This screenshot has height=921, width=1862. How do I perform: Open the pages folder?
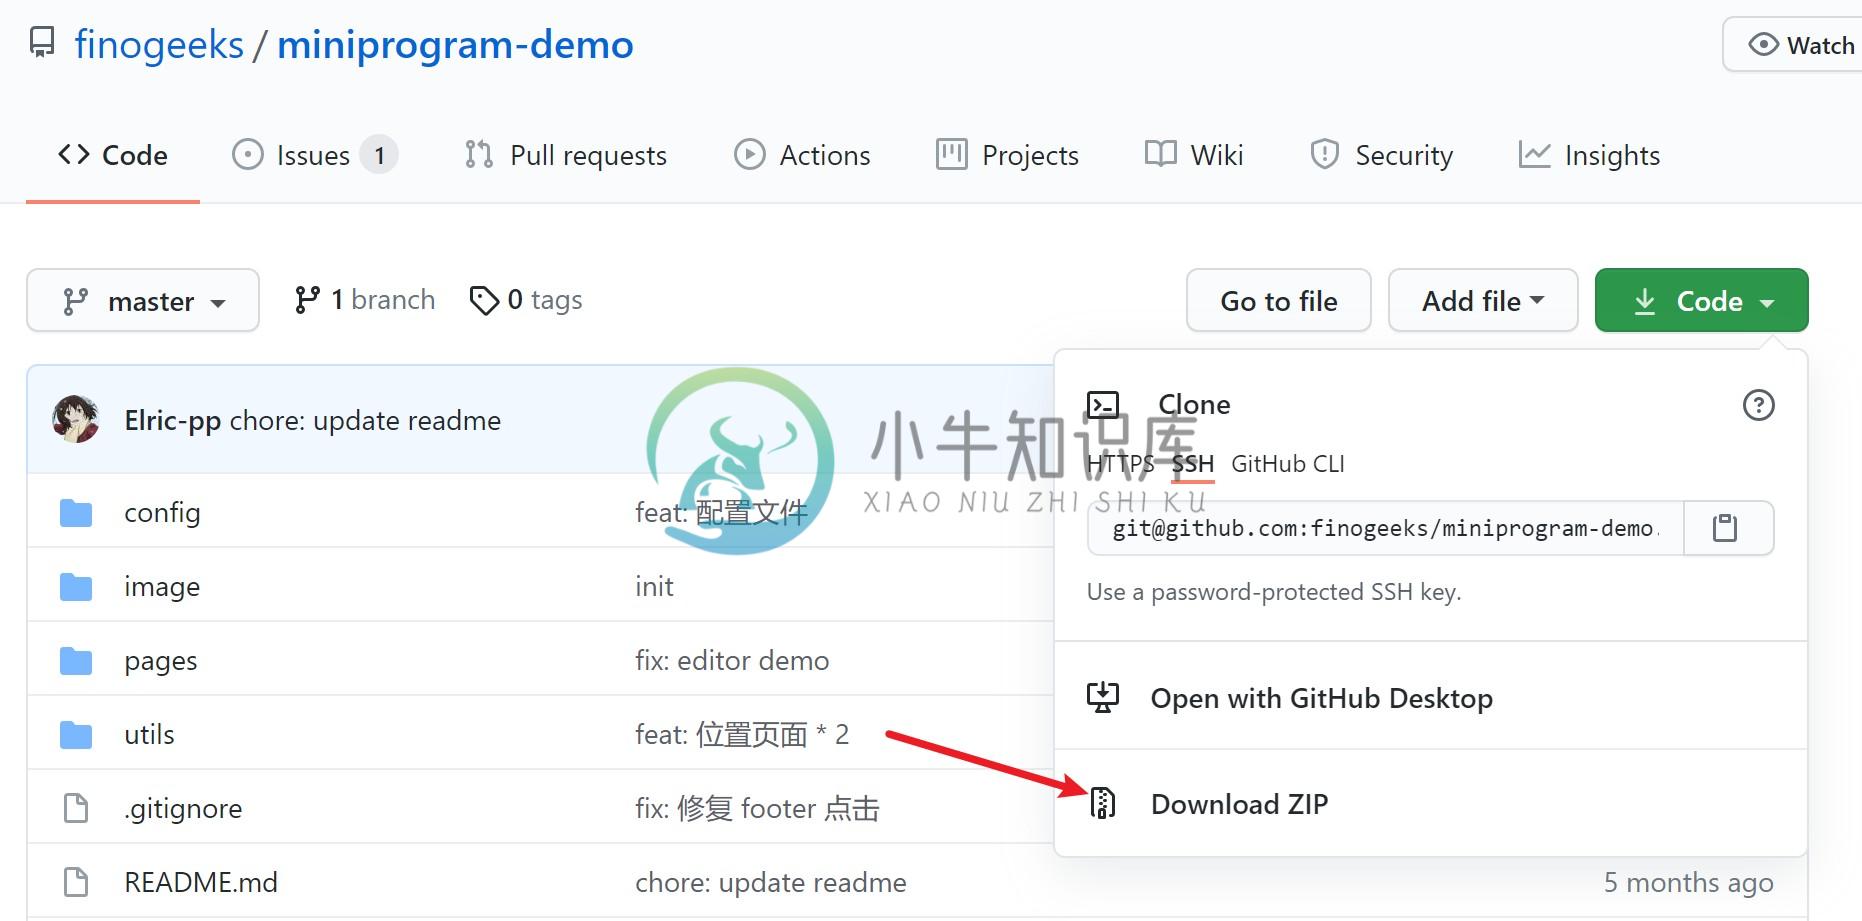(160, 661)
